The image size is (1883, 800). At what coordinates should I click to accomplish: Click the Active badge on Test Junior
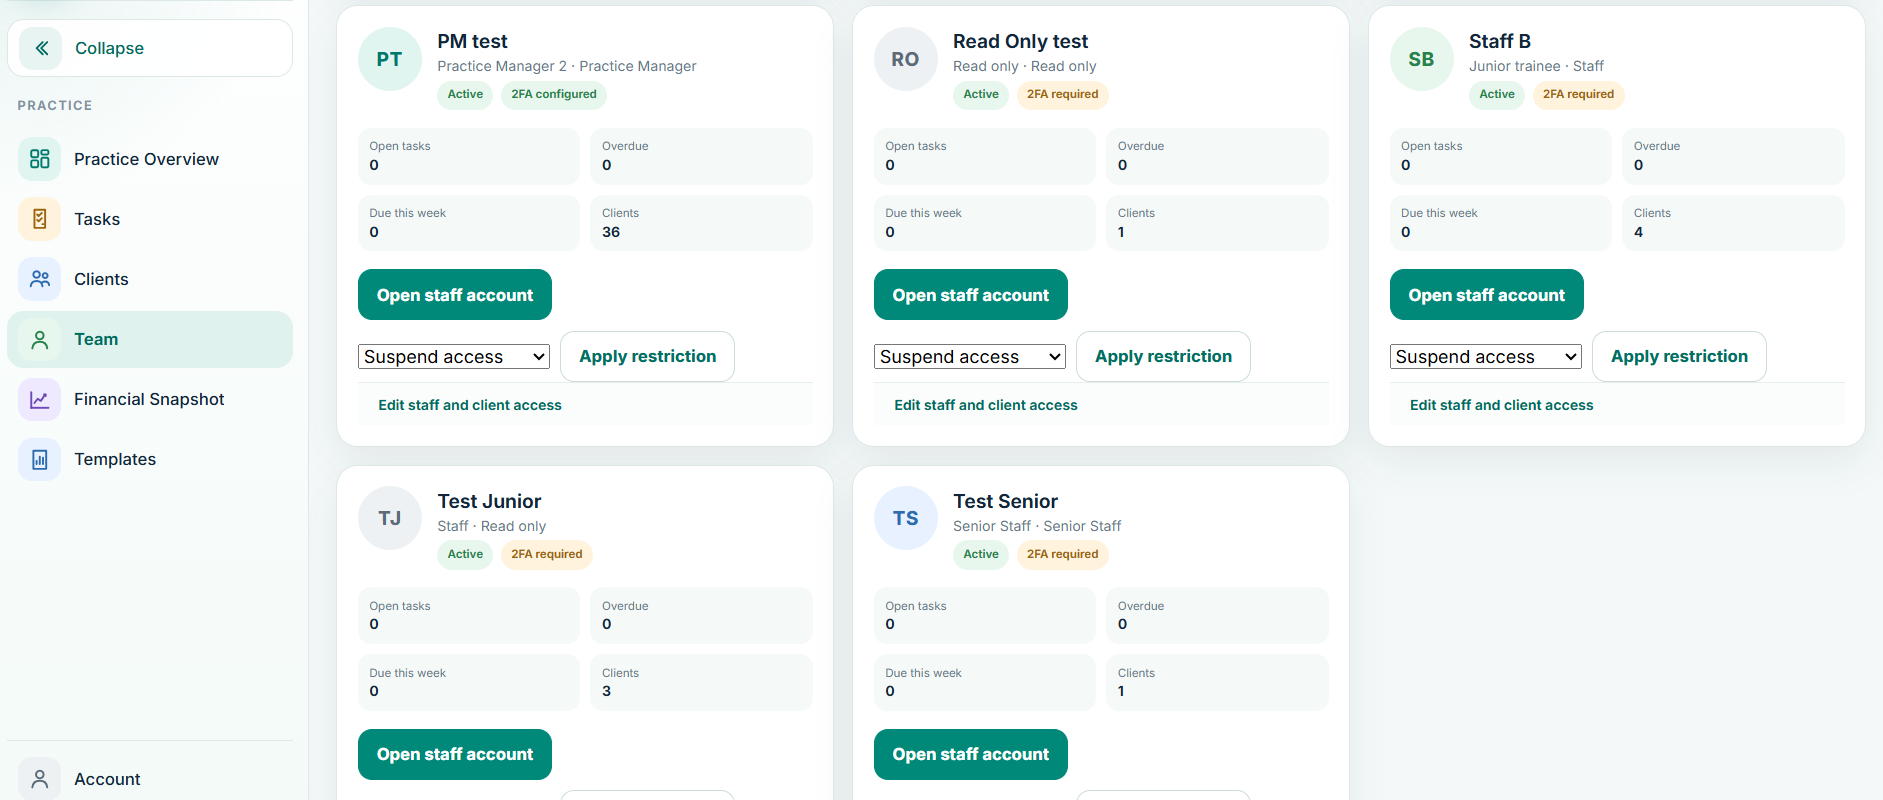465,554
